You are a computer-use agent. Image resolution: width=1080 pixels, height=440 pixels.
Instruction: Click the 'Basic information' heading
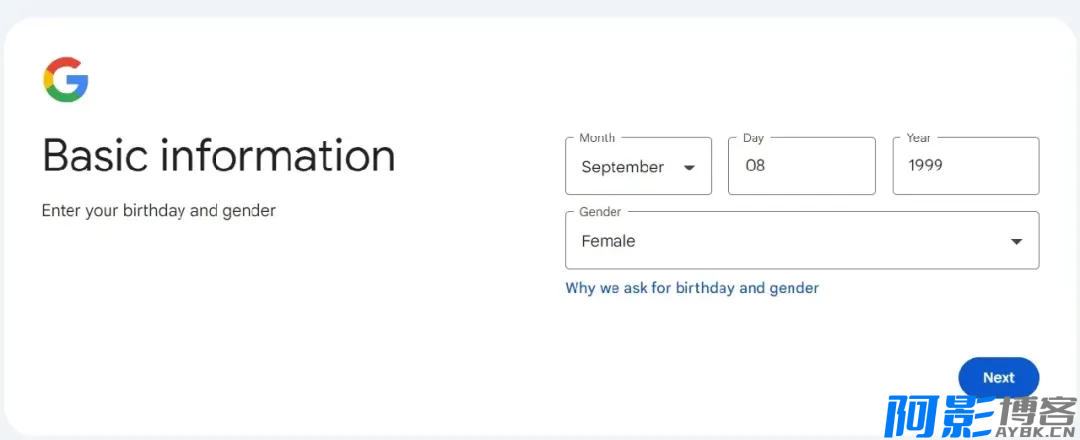click(x=219, y=156)
